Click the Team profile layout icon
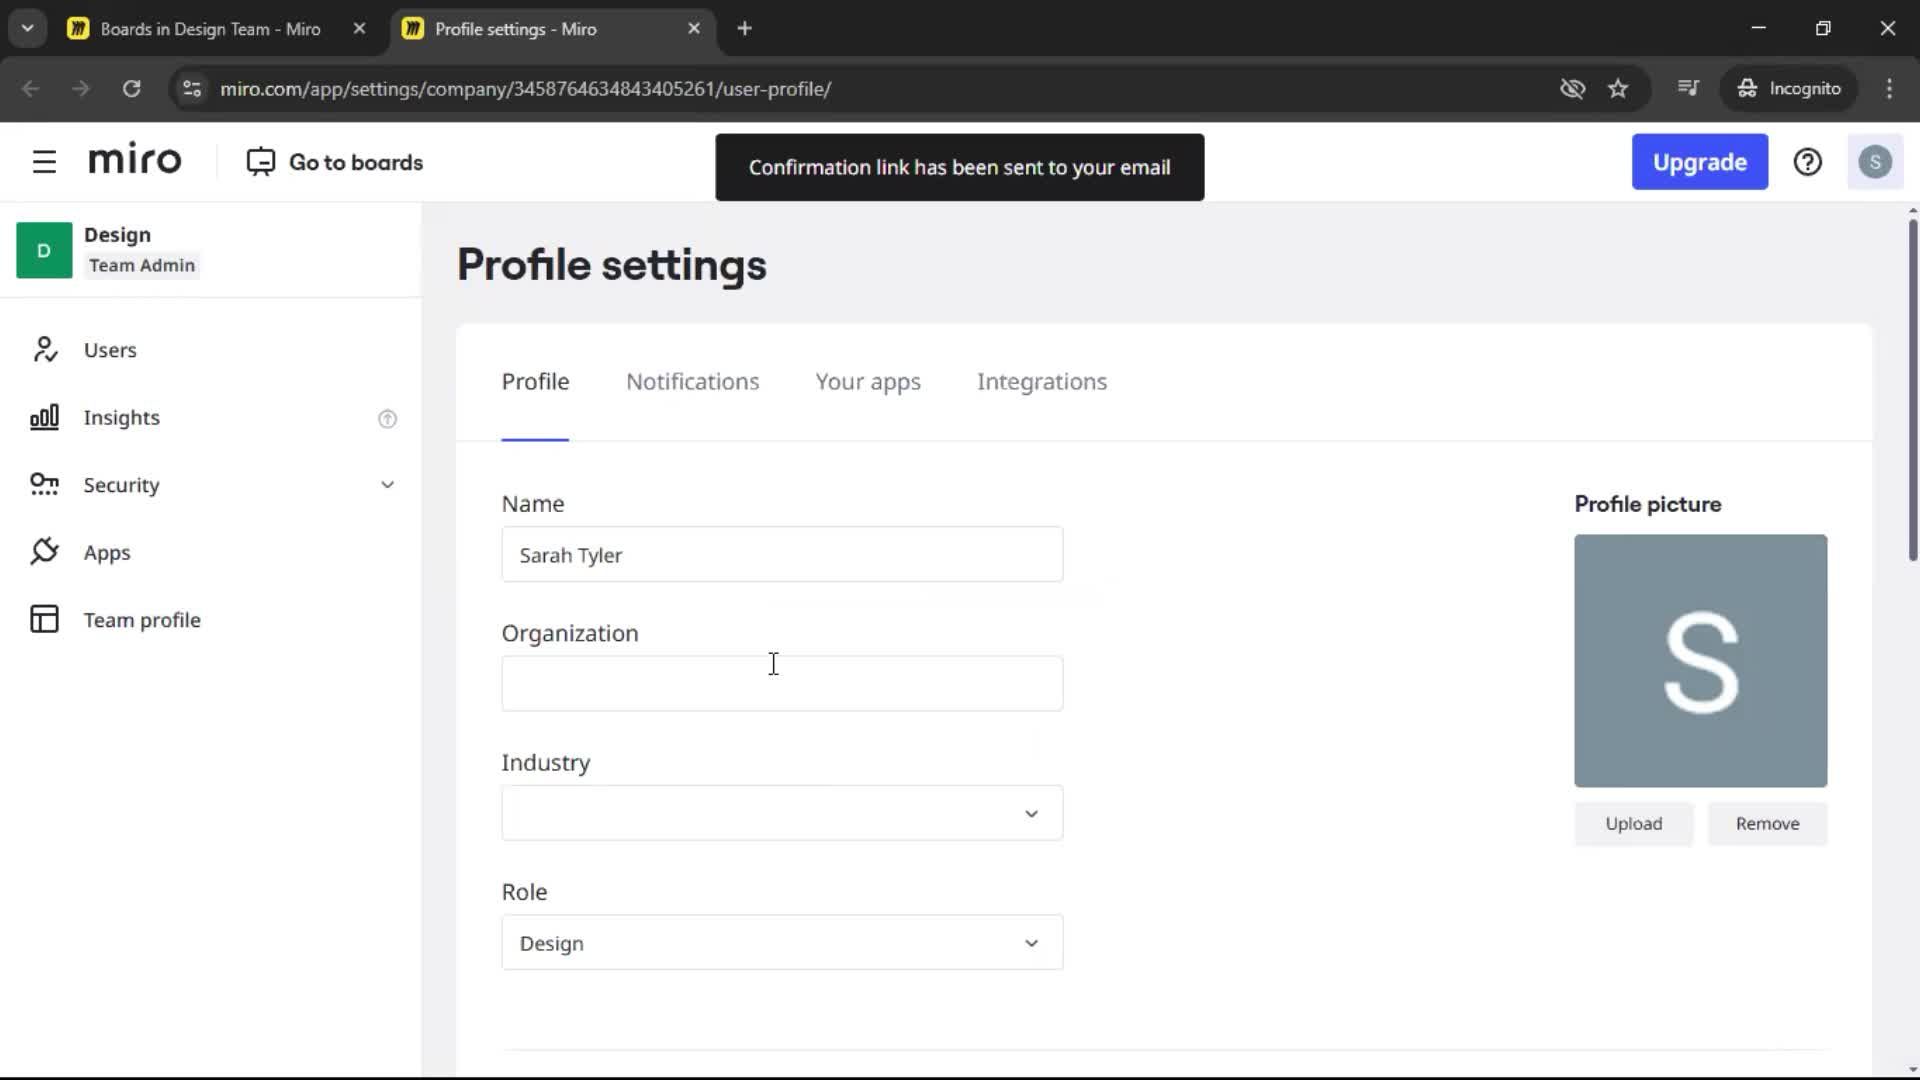This screenshot has width=1920, height=1080. [44, 619]
